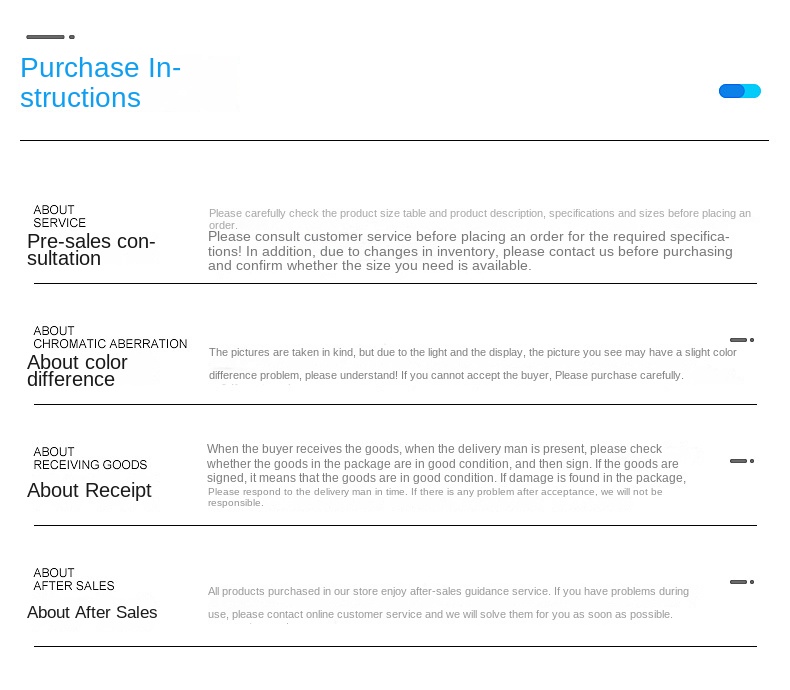790x690 pixels.
Task: Click the after-sales guidance service paragraph
Action: pyautogui.click(x=448, y=603)
